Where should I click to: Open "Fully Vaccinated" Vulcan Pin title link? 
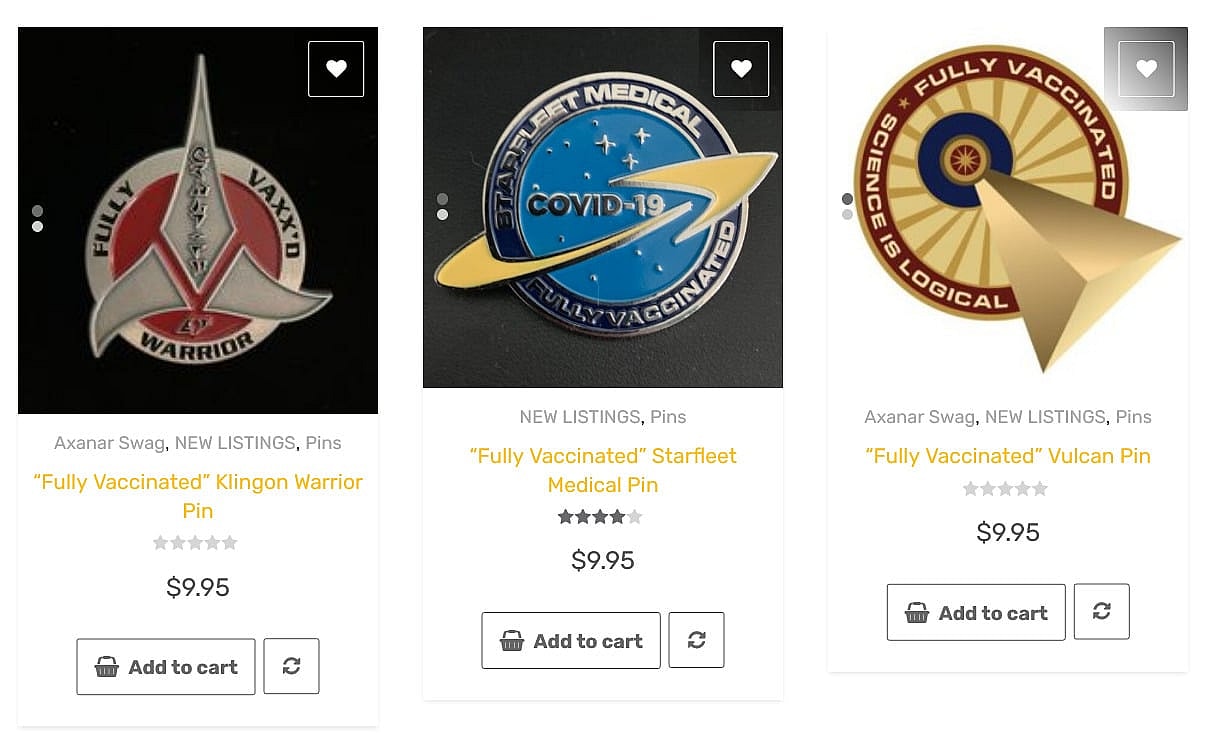pos(1008,456)
